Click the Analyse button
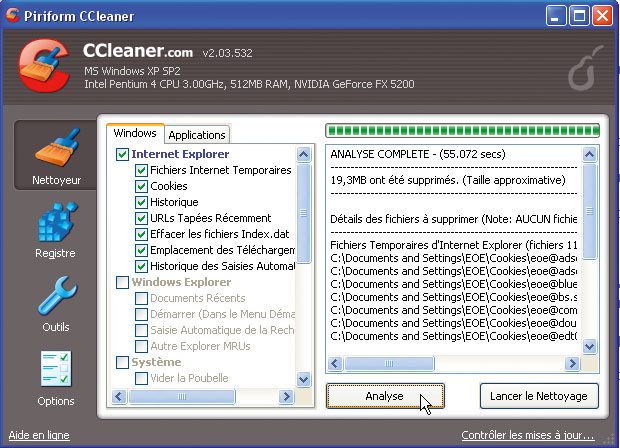620x448 pixels. pyautogui.click(x=384, y=396)
